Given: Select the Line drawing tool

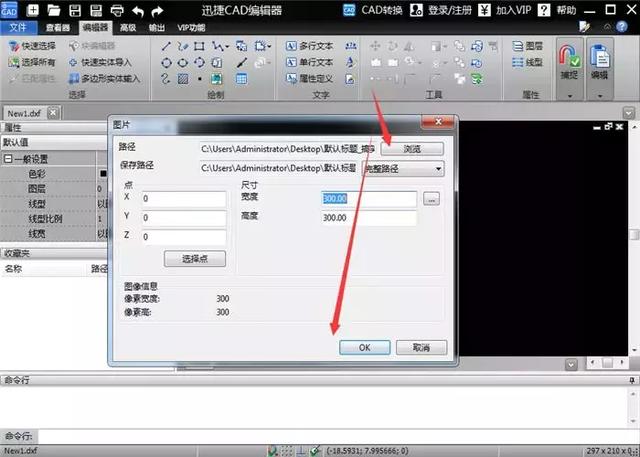Looking at the screenshot, I should pyautogui.click(x=166, y=46).
